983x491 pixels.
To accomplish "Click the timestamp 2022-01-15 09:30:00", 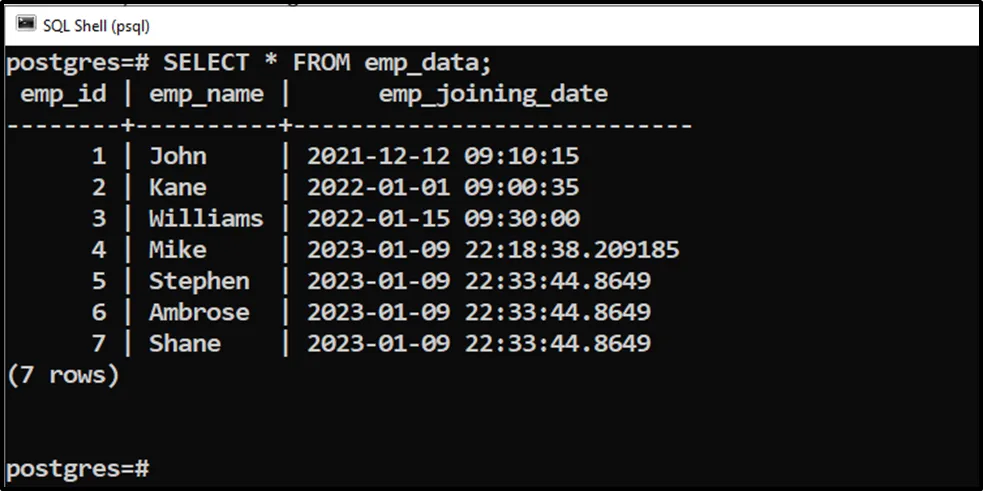I will (443, 218).
